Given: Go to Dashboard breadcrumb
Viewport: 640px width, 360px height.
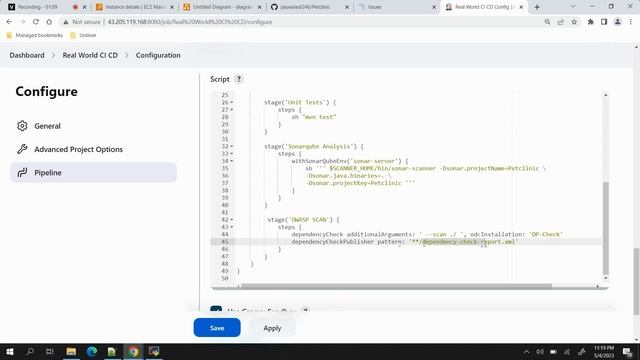Looking at the screenshot, I should (27, 55).
